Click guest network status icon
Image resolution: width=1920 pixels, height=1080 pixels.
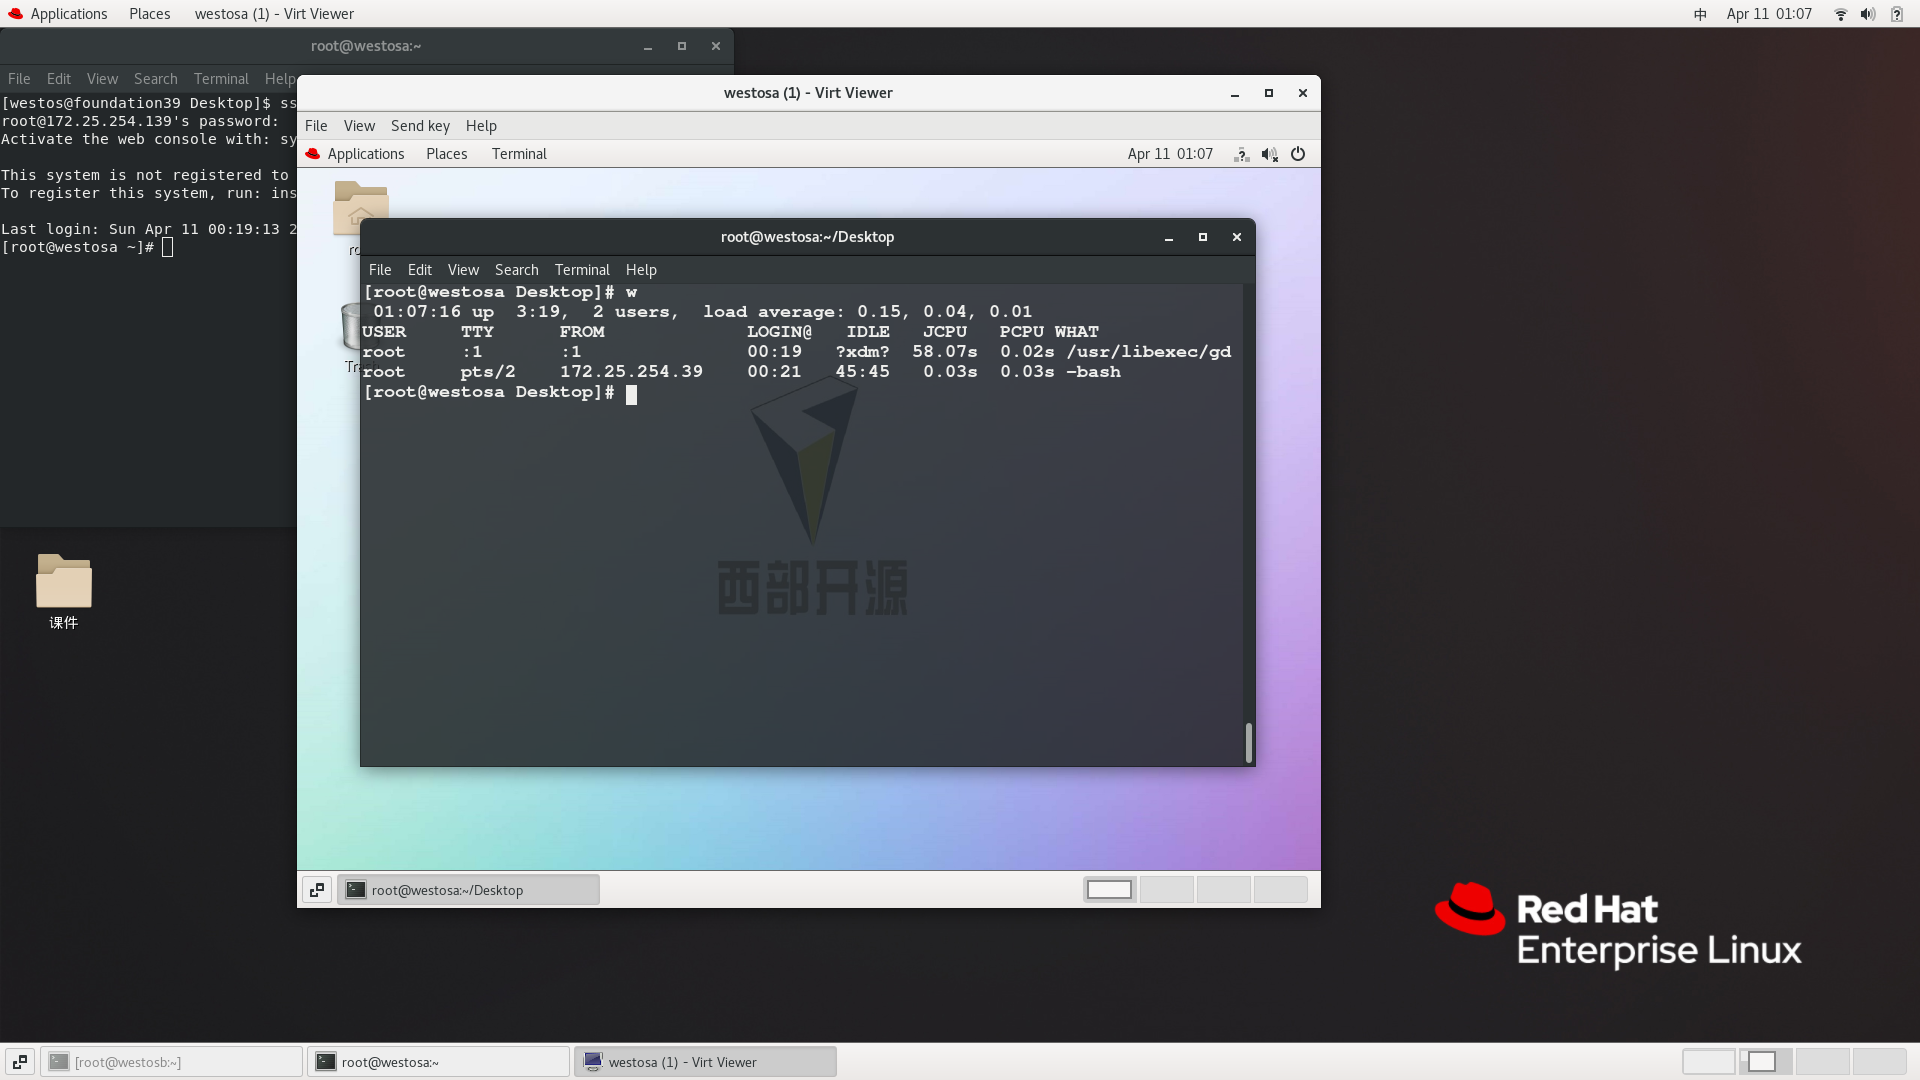(1242, 154)
